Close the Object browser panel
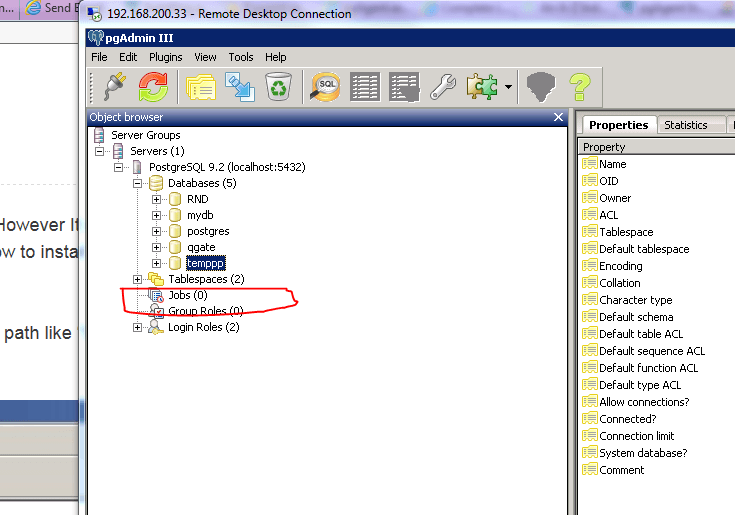 click(559, 117)
